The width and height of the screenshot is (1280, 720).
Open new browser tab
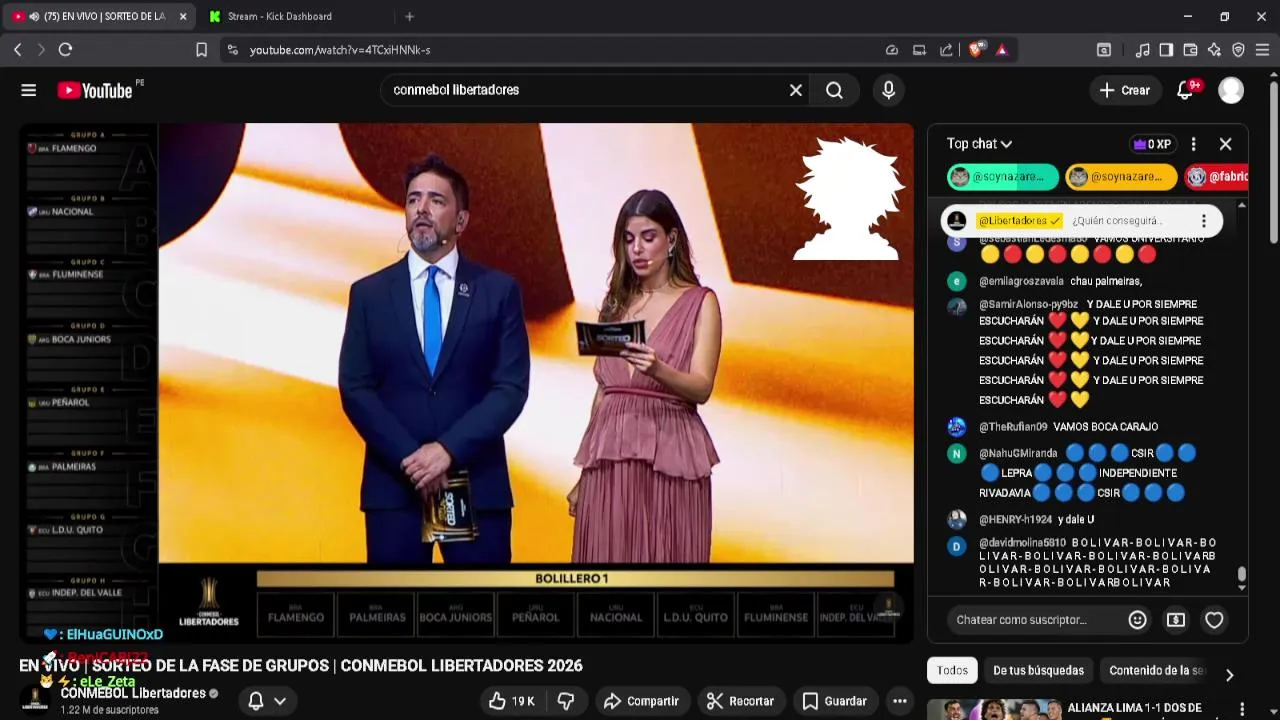[x=409, y=16]
